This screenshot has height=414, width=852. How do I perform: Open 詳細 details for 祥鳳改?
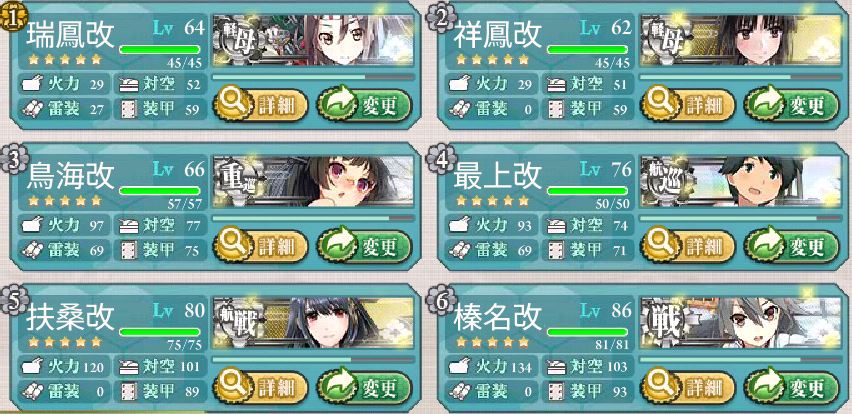tap(688, 105)
